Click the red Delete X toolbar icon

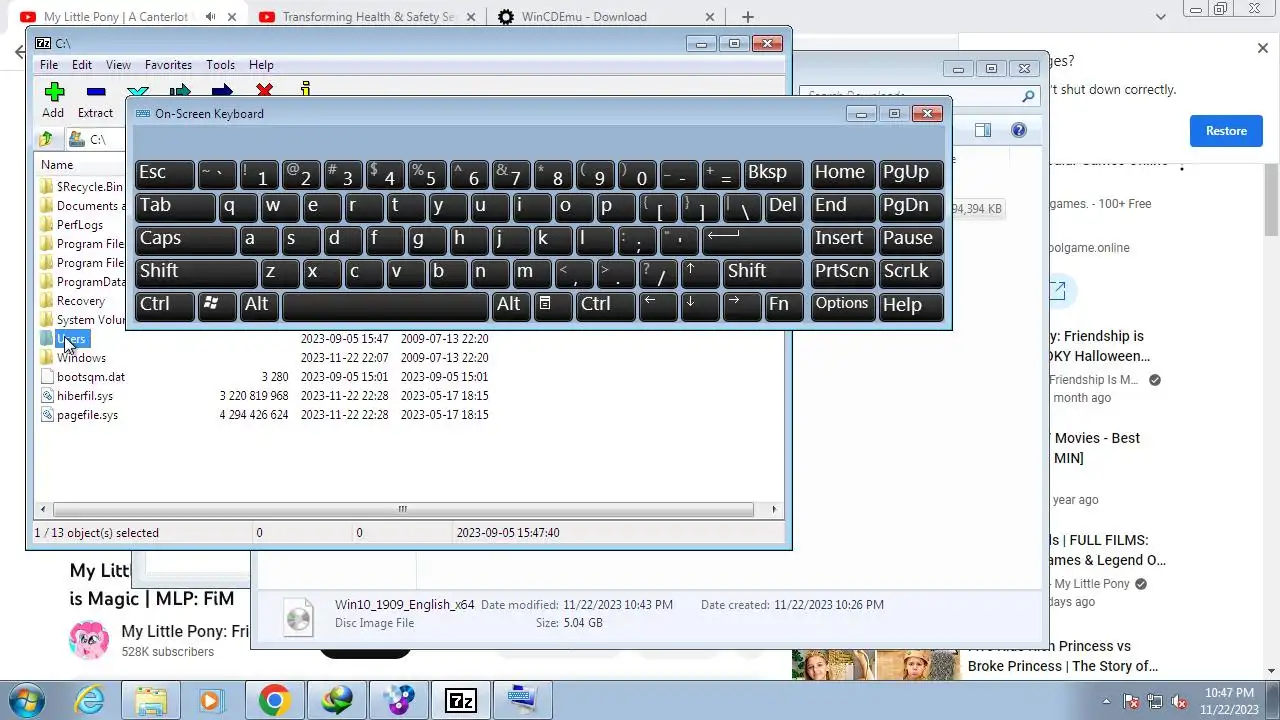pos(264,91)
